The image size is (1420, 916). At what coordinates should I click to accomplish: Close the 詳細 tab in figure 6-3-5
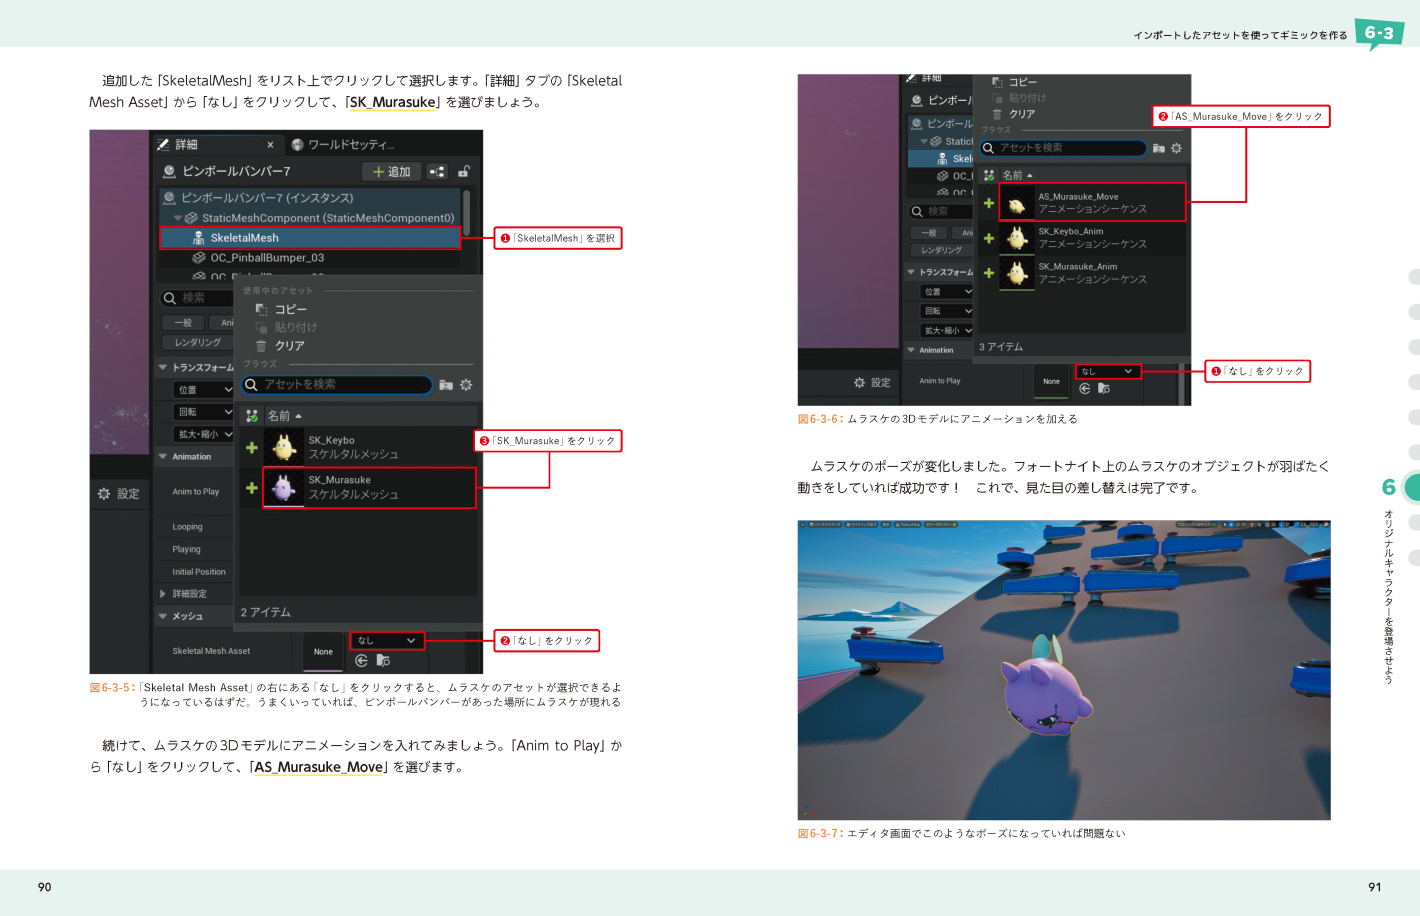point(270,145)
